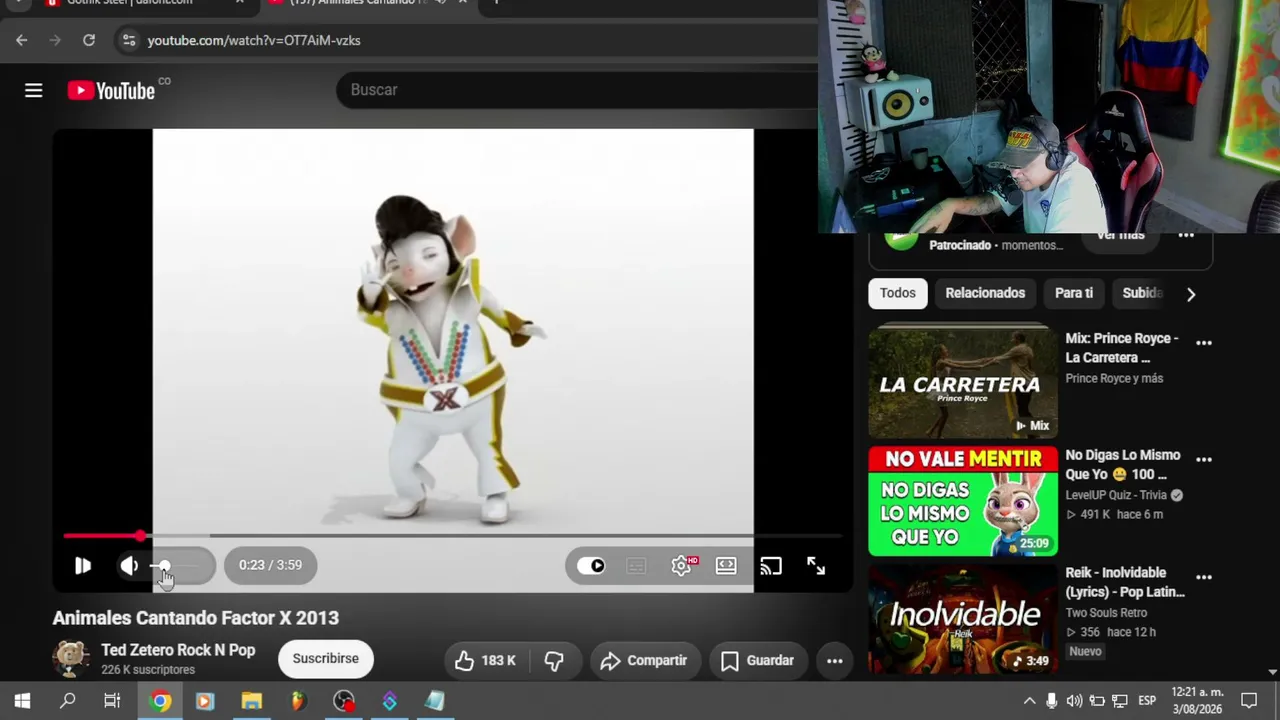Viewport: 1280px width, 720px height.
Task: Open options menu for Reik Inolvidable video
Action: [1204, 577]
